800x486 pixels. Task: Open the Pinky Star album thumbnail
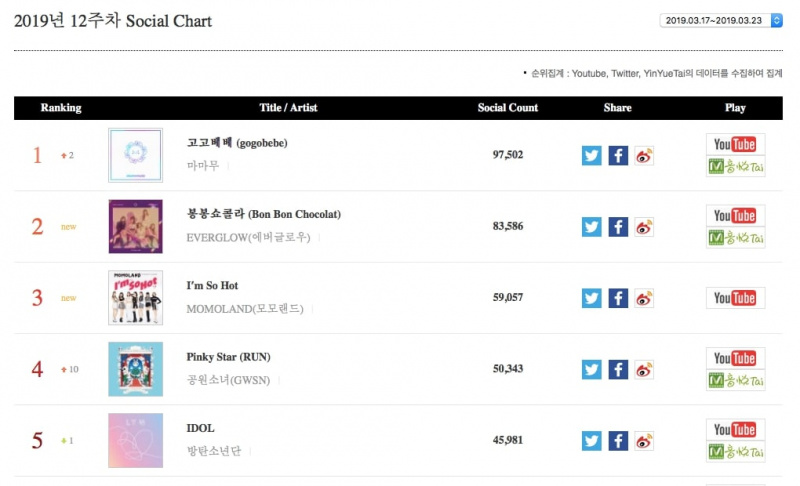(136, 369)
